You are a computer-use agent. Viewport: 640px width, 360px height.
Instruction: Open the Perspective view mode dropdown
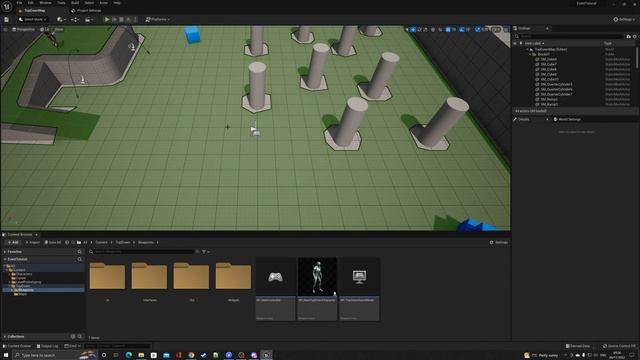23,29
